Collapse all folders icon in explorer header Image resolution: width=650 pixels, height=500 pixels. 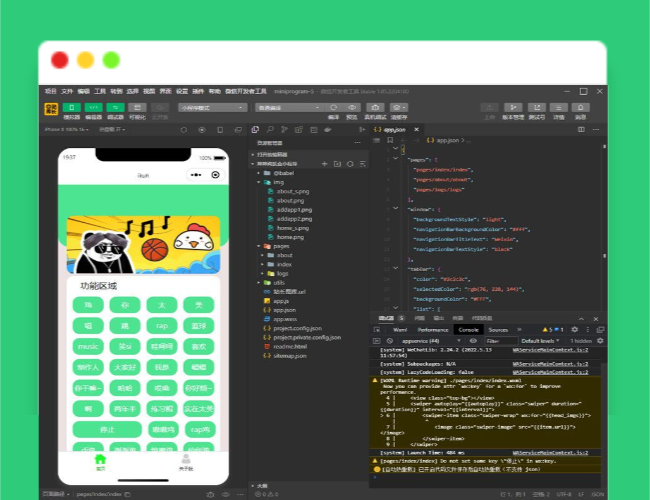(x=362, y=164)
